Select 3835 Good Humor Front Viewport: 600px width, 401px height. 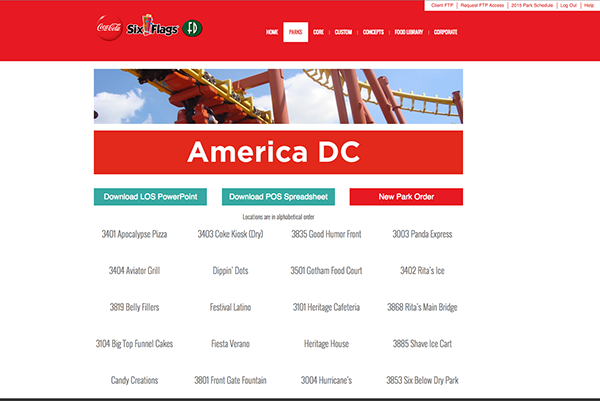pos(326,234)
